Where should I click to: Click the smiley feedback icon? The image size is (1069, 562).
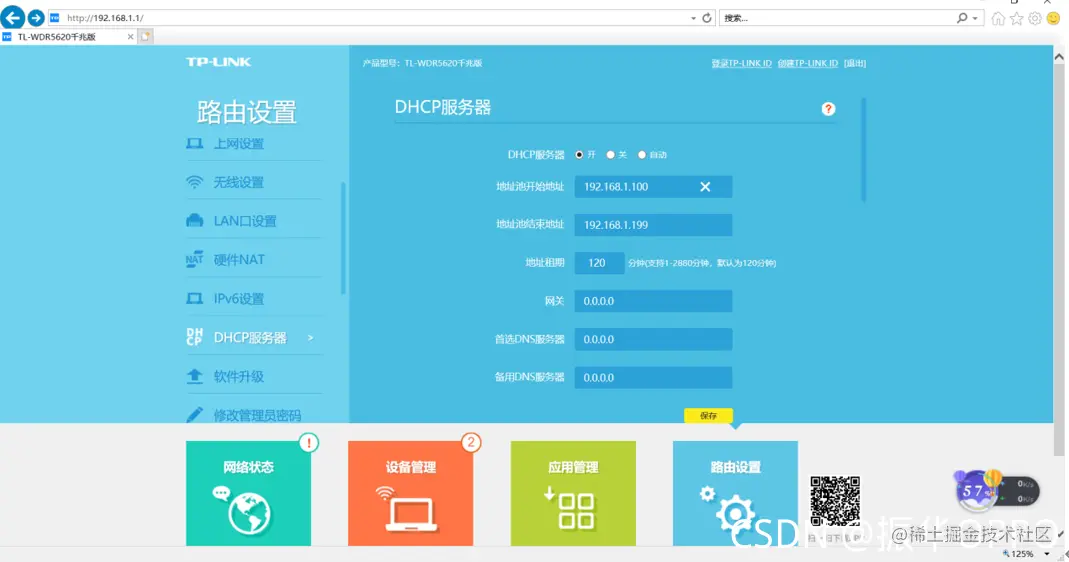pos(1053,18)
